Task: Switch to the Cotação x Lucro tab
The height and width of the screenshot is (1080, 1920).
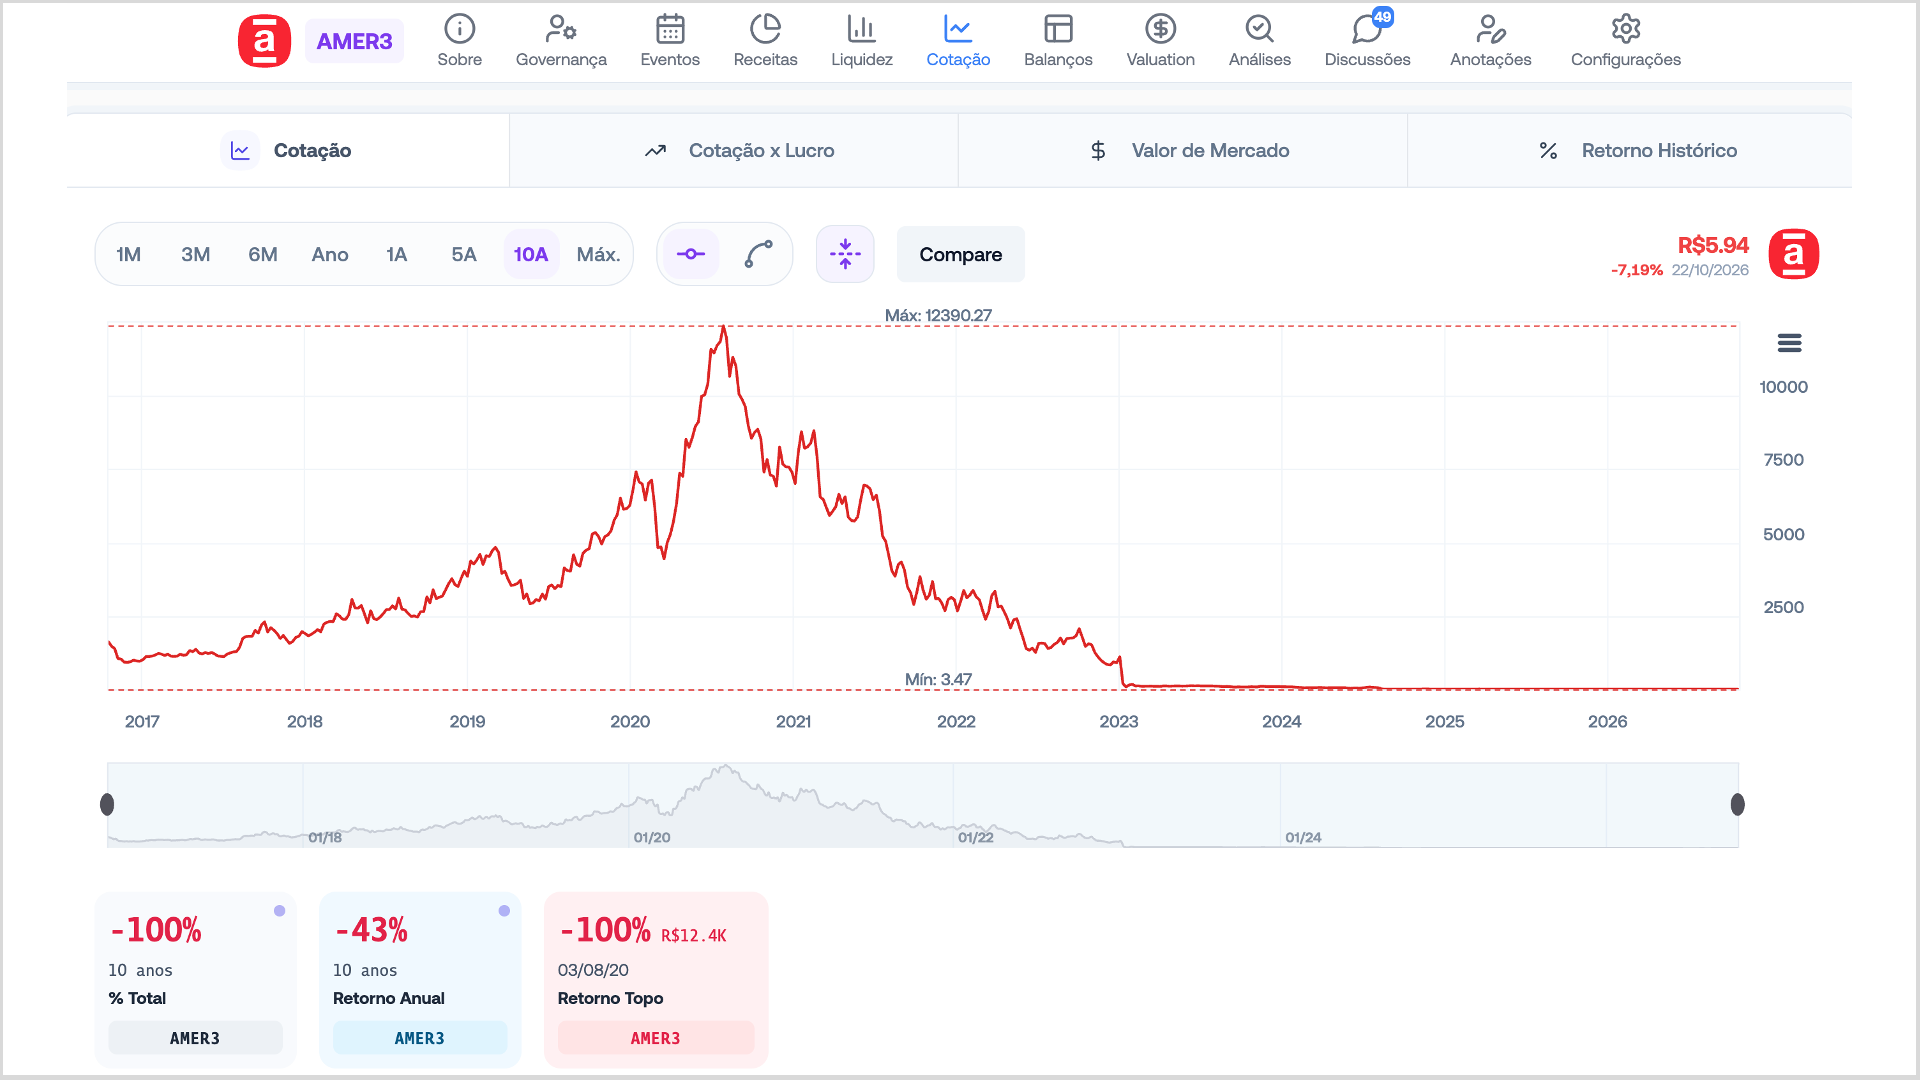Action: point(734,150)
